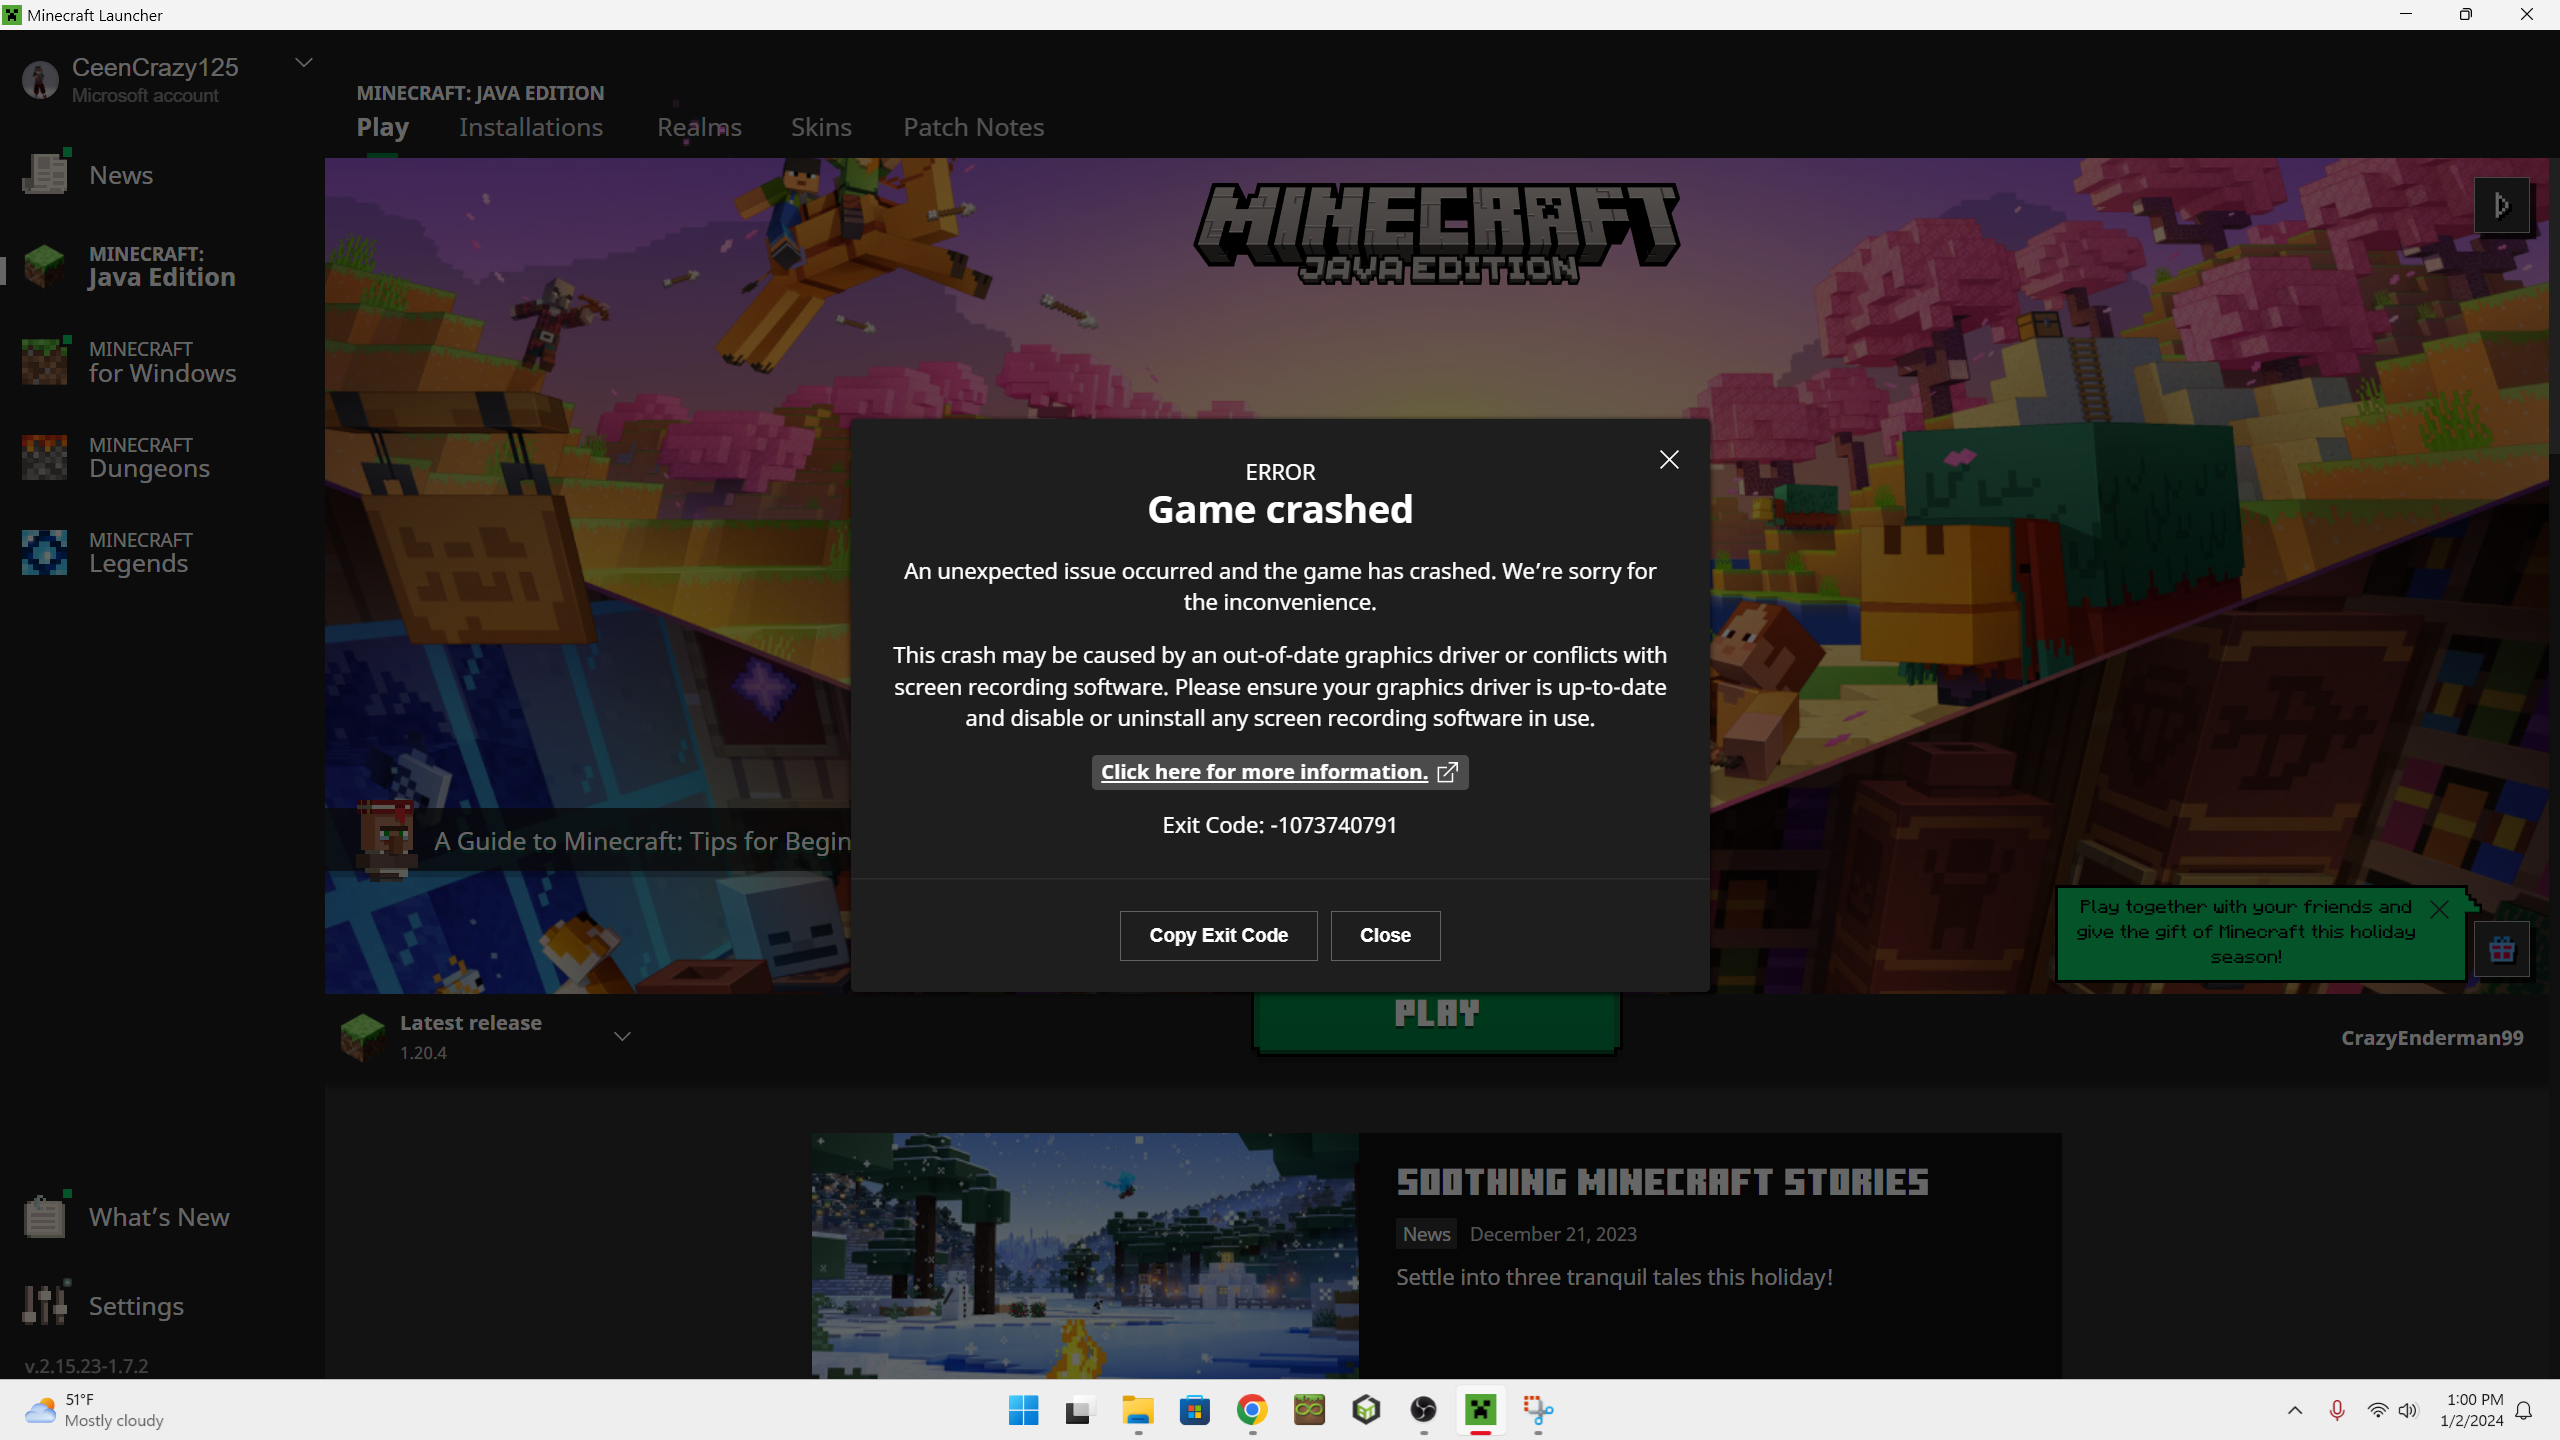This screenshot has width=2560, height=1440.
Task: Expand the CeenCrazy125 account dropdown
Action: click(x=304, y=63)
